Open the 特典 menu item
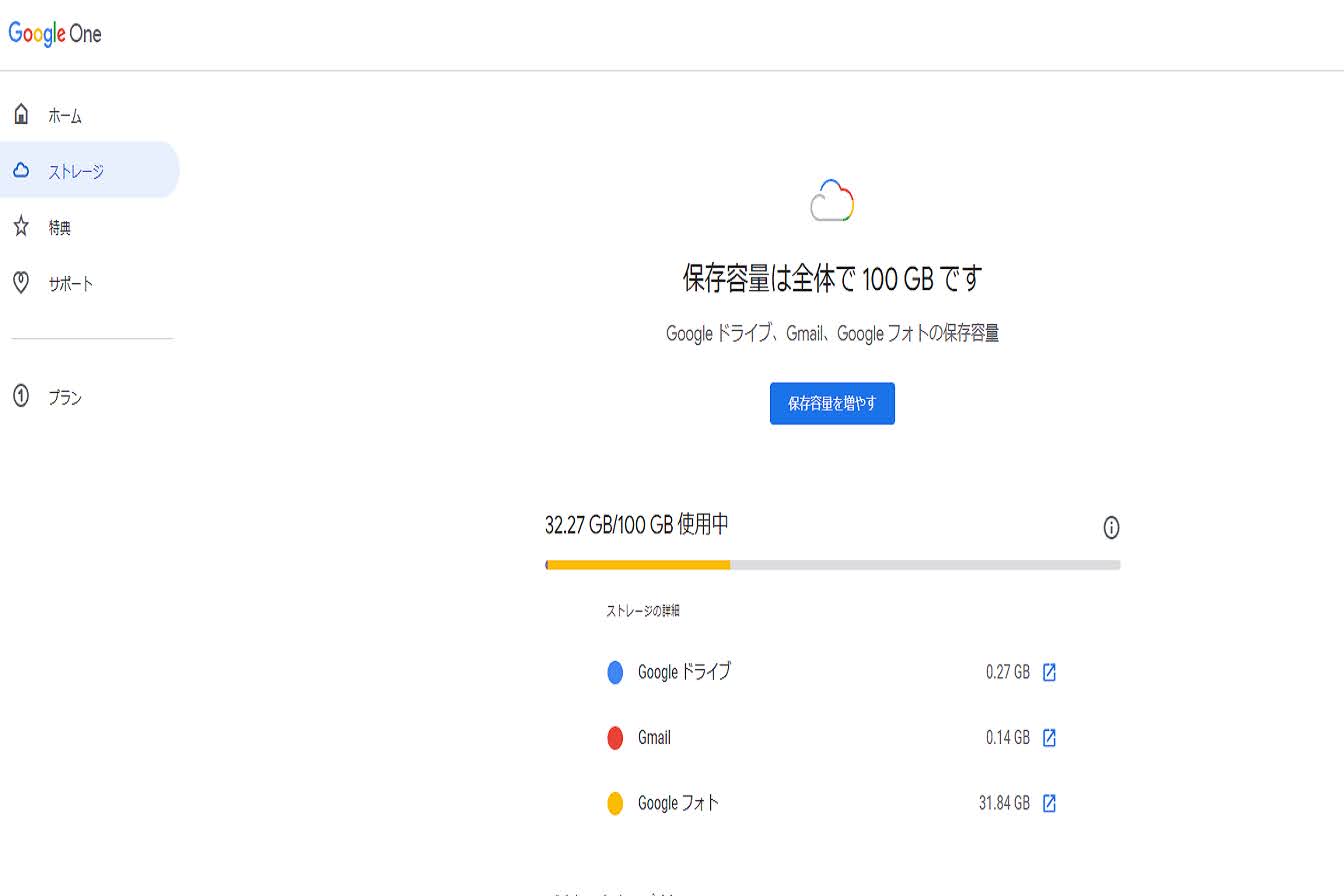 pos(60,228)
